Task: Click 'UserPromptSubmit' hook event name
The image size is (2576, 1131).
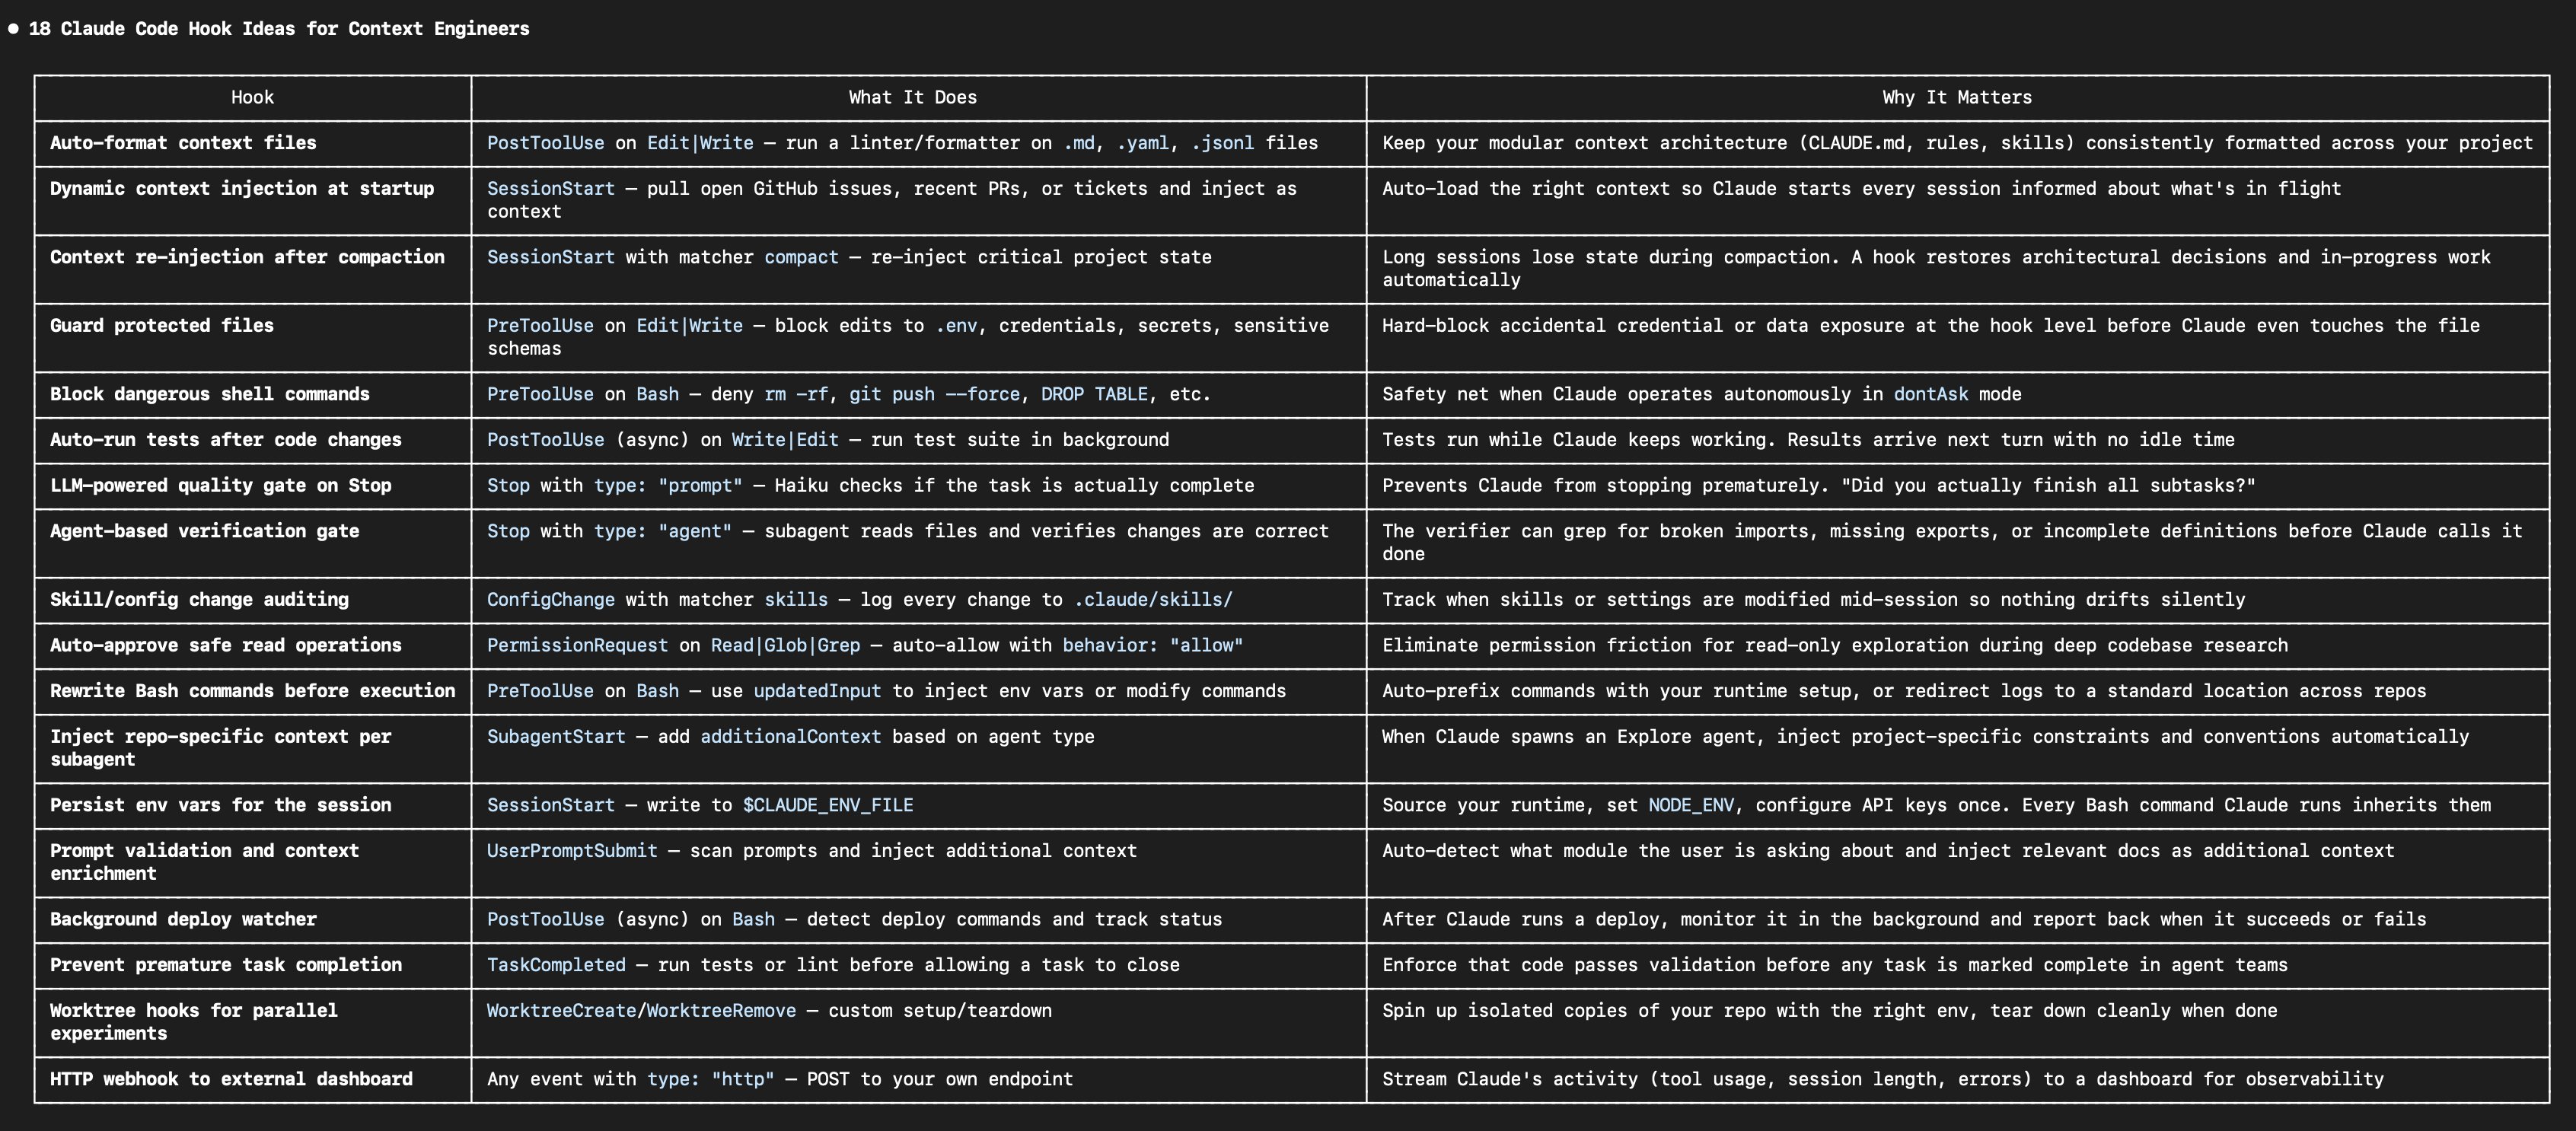Action: click(x=572, y=851)
